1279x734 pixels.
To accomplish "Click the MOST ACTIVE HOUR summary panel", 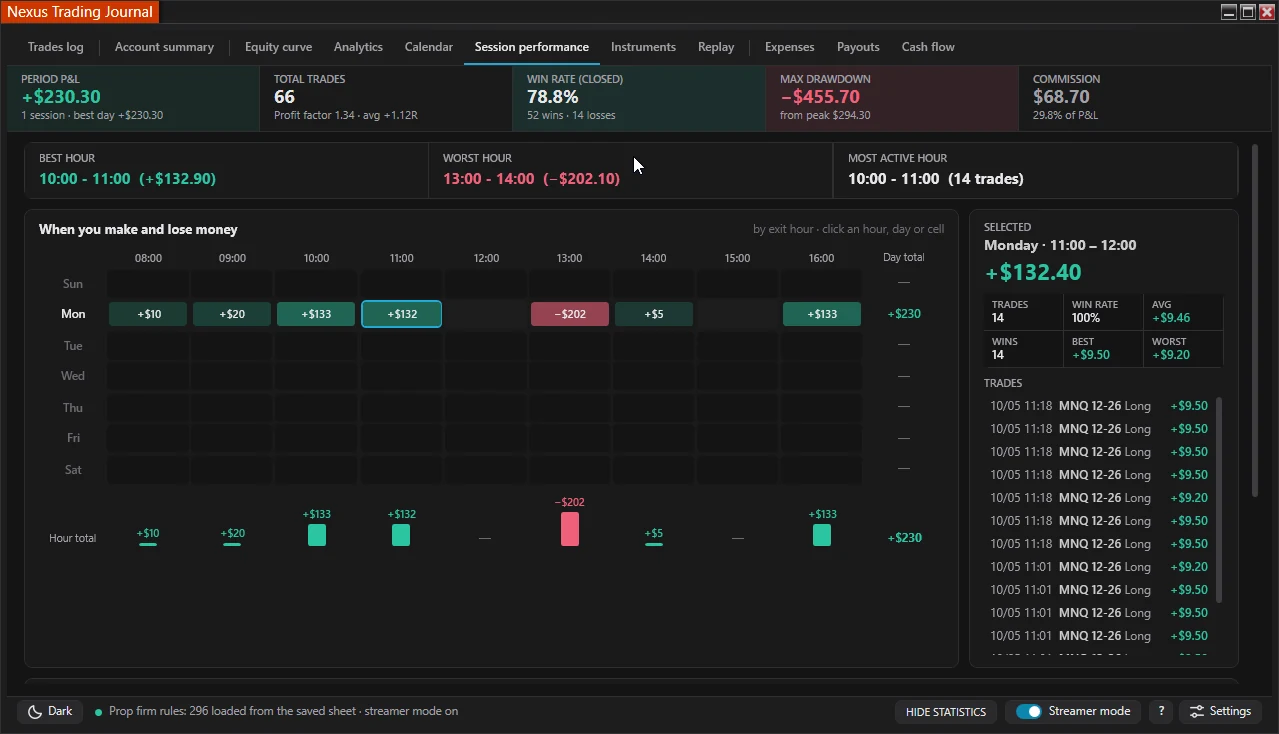I will (1035, 170).
